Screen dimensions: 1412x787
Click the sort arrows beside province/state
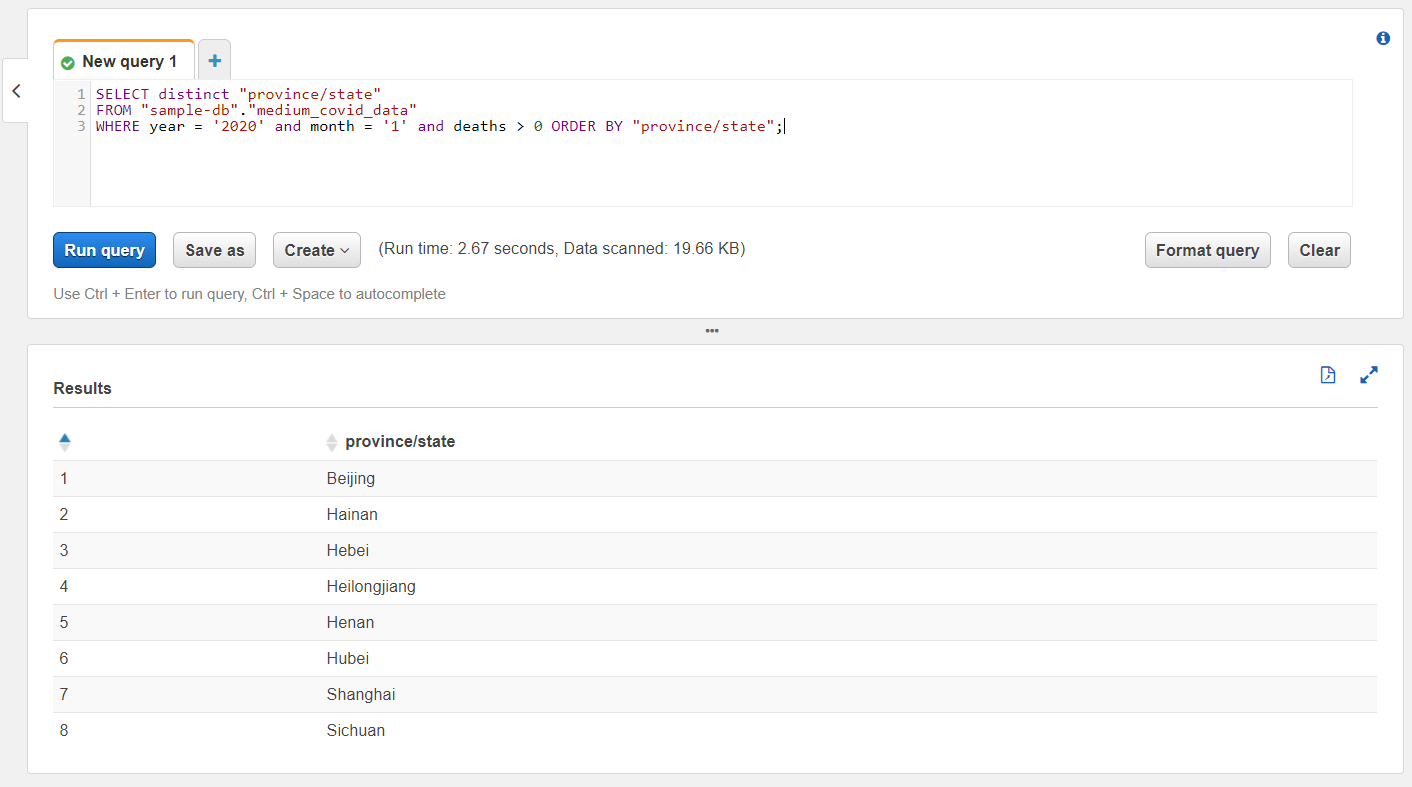tap(332, 441)
